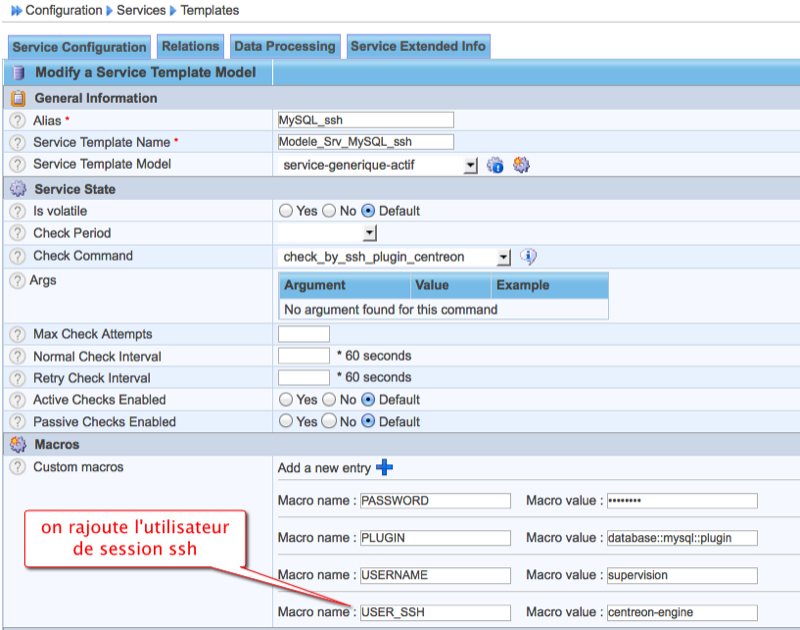Screen dimensions: 800x630
Task: Click help icon next to Alias
Action: (17, 120)
